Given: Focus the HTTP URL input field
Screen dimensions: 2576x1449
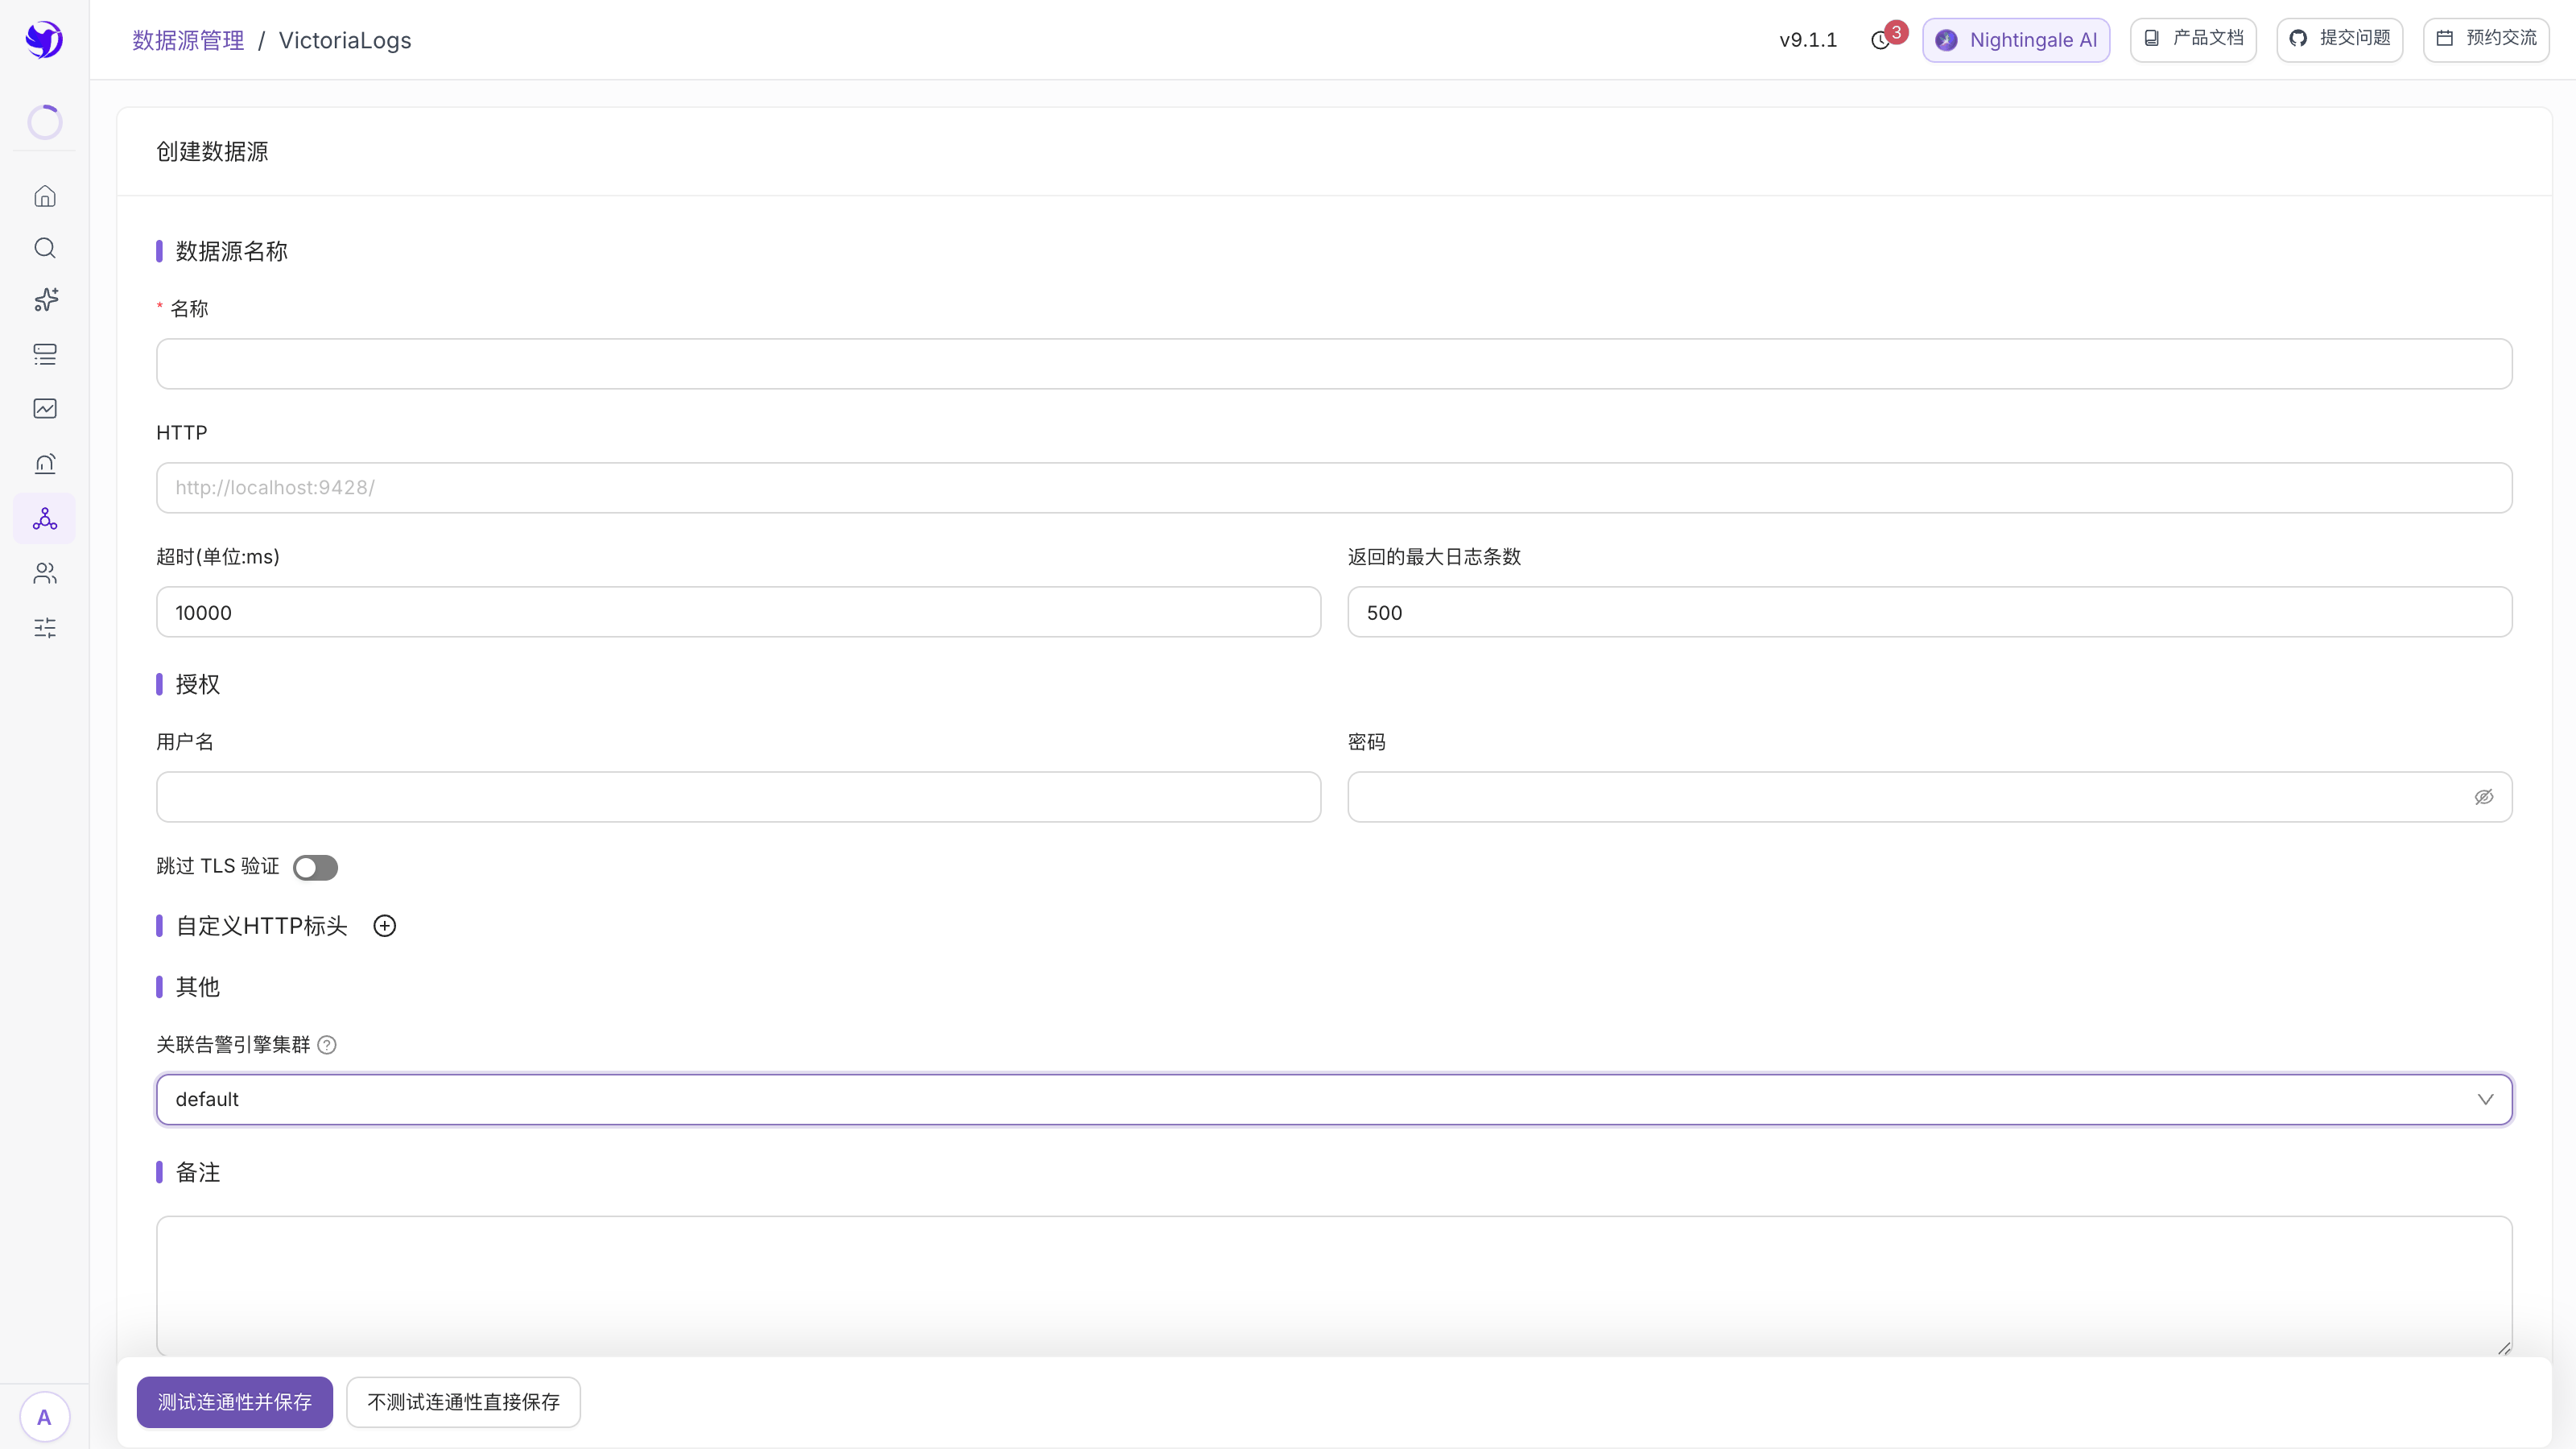Looking at the screenshot, I should coord(1334,488).
